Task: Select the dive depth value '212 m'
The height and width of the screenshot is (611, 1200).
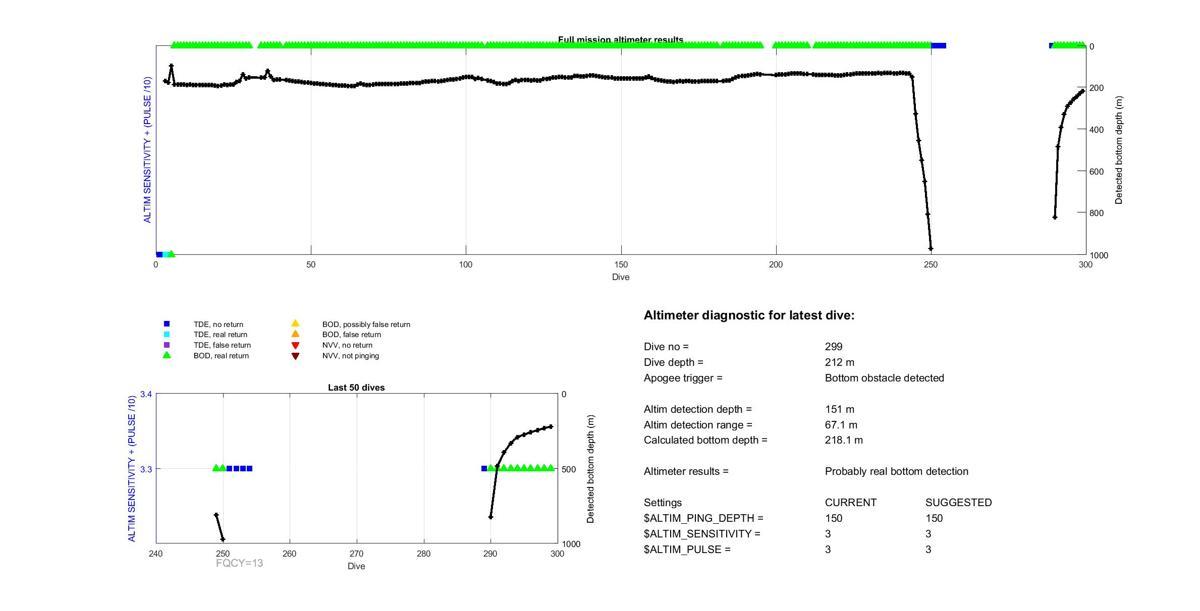Action: click(840, 362)
